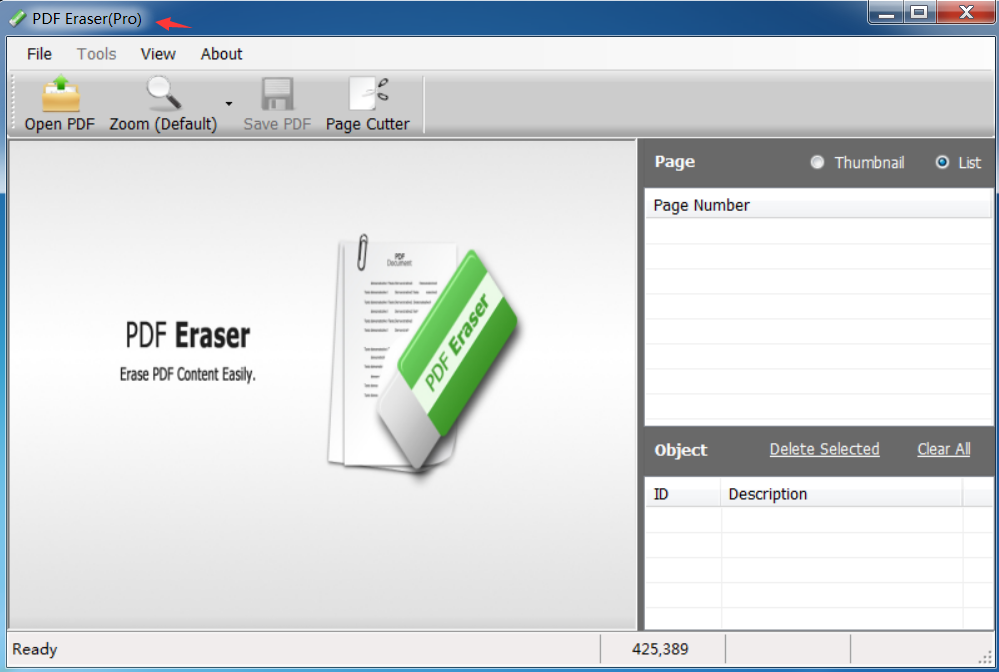
Task: Click the PDF Eraser title bar app icon
Action: (x=18, y=18)
